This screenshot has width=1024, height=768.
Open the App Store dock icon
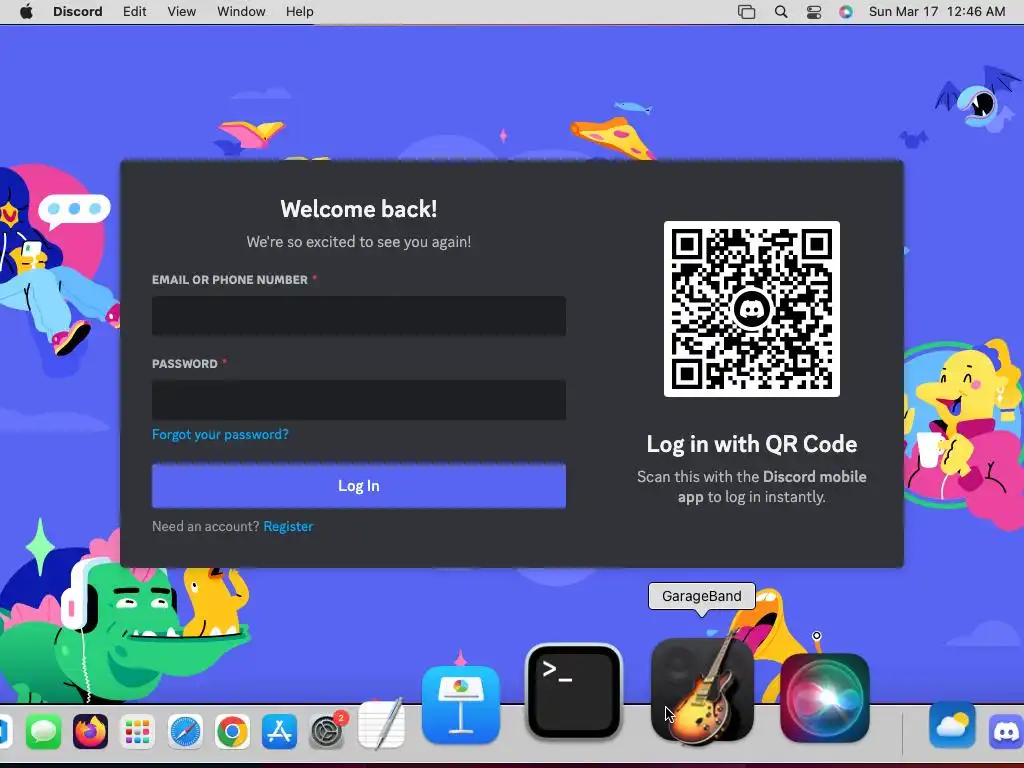click(x=280, y=731)
